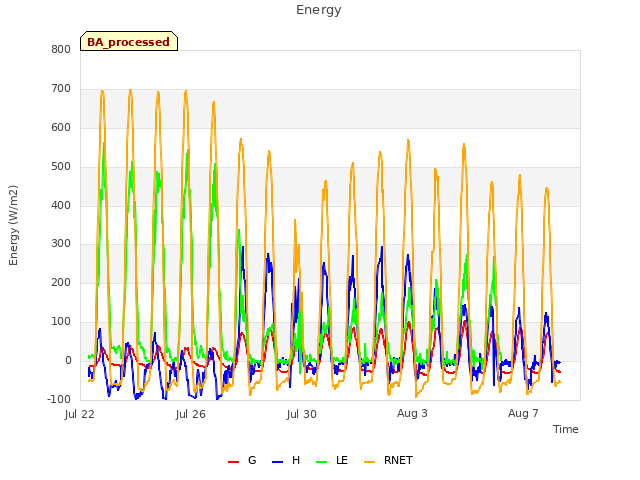The height and width of the screenshot is (480, 640).
Task: Click the Jul 30 x-axis tick label
Action: point(302,414)
